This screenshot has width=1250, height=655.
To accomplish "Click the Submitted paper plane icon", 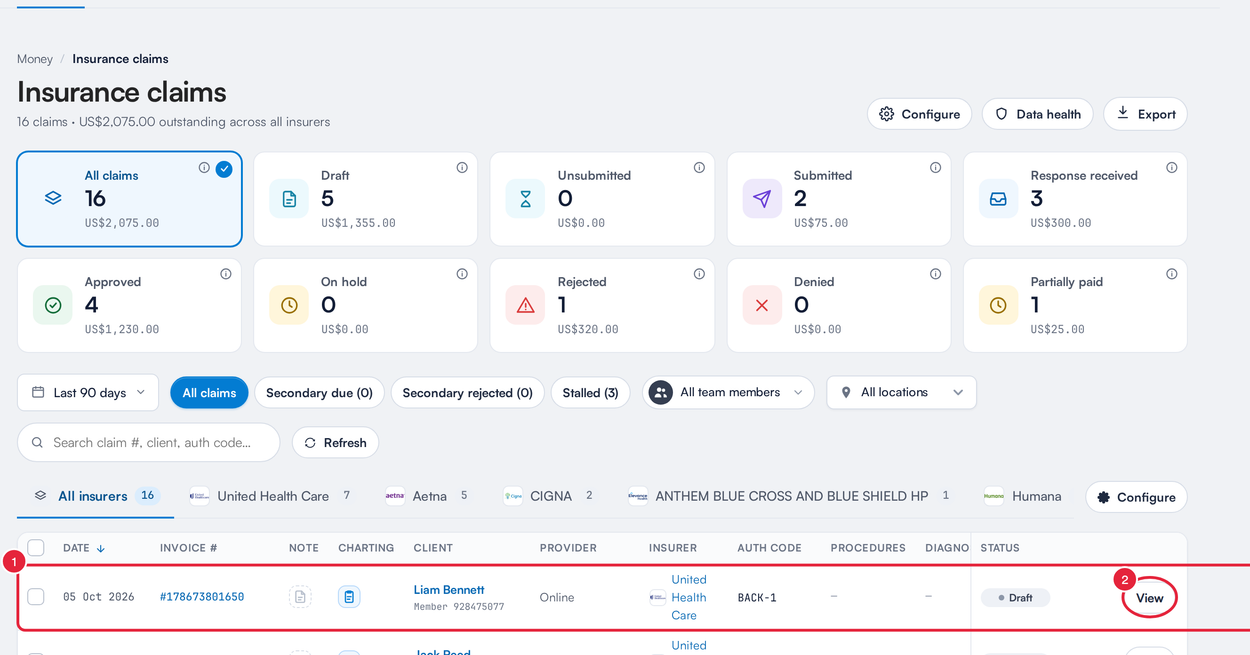I will [762, 199].
